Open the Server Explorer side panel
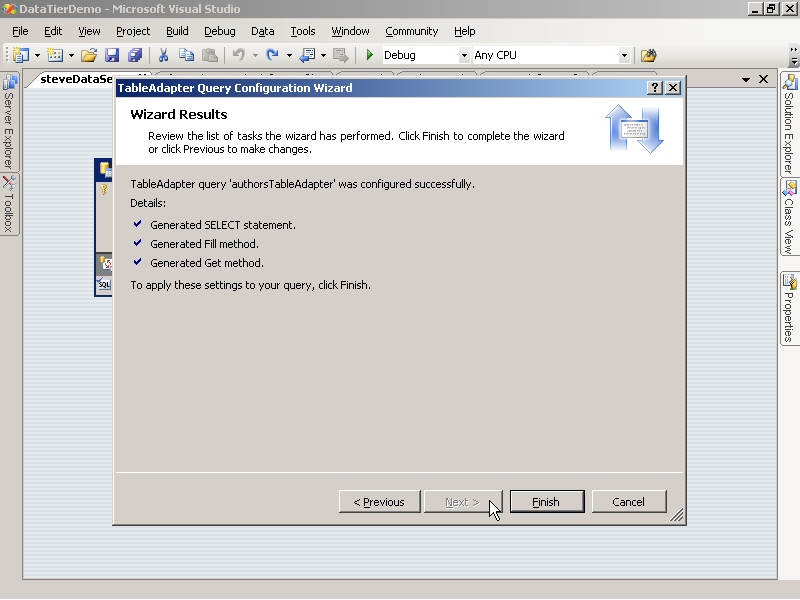 point(9,121)
